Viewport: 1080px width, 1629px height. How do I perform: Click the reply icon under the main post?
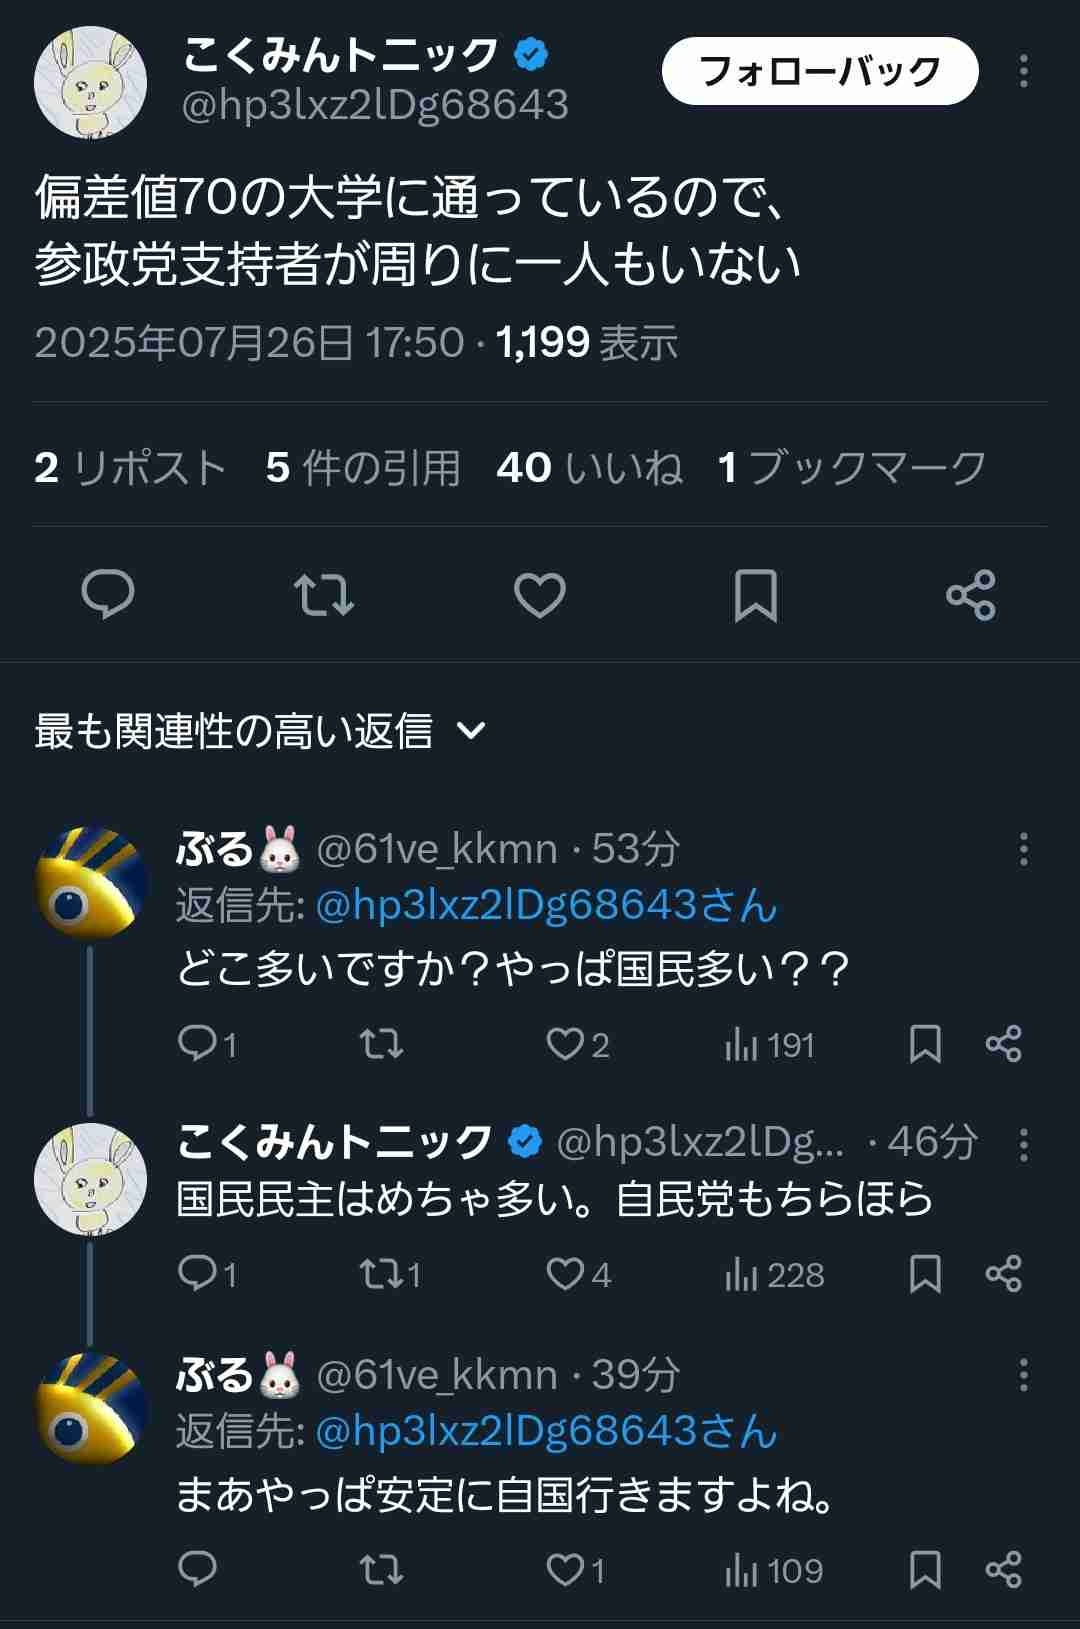tap(107, 595)
